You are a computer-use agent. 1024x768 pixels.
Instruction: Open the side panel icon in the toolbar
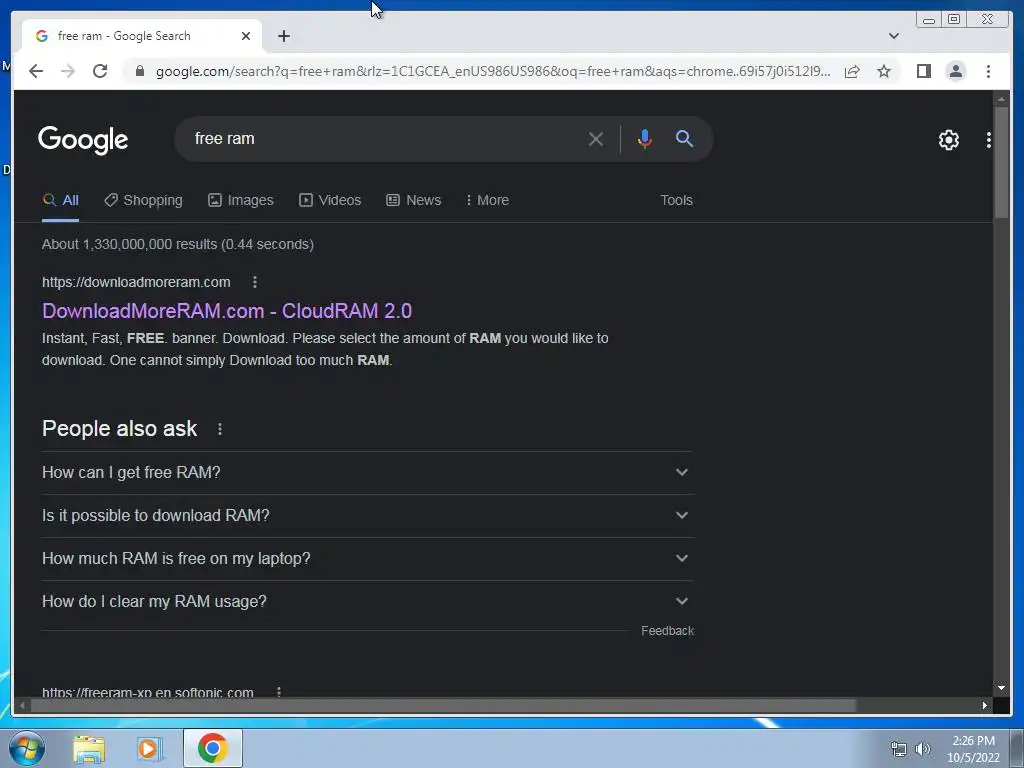click(x=923, y=71)
